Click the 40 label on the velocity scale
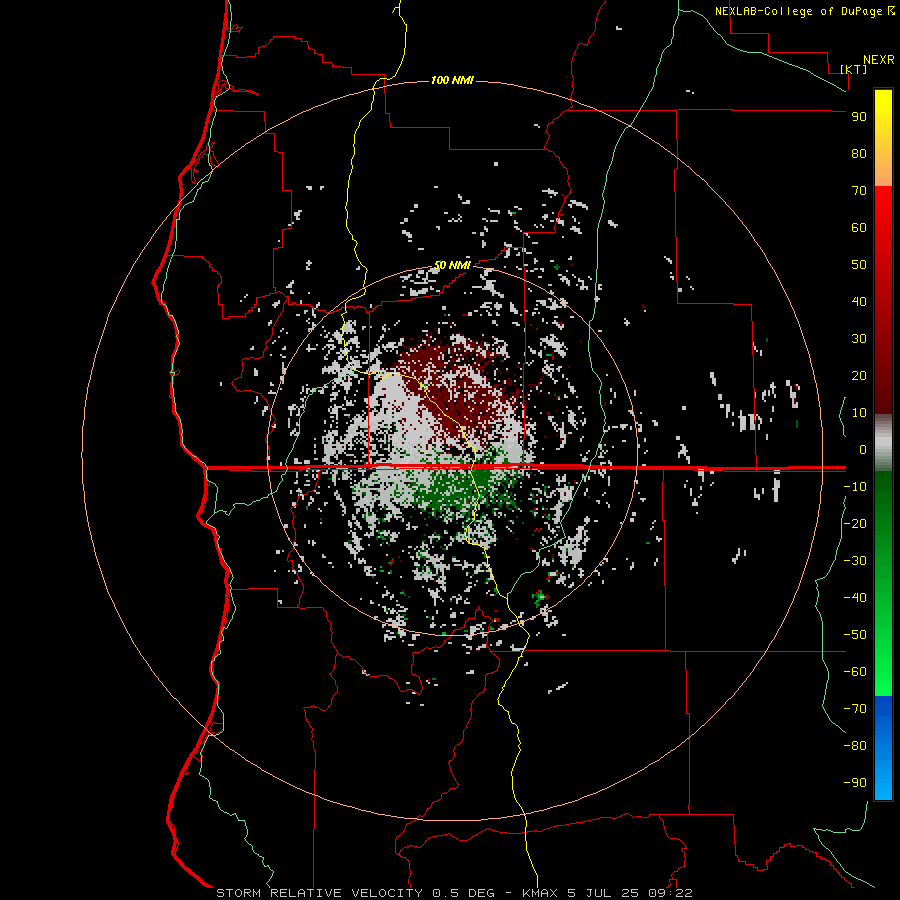900x900 pixels. [x=859, y=302]
